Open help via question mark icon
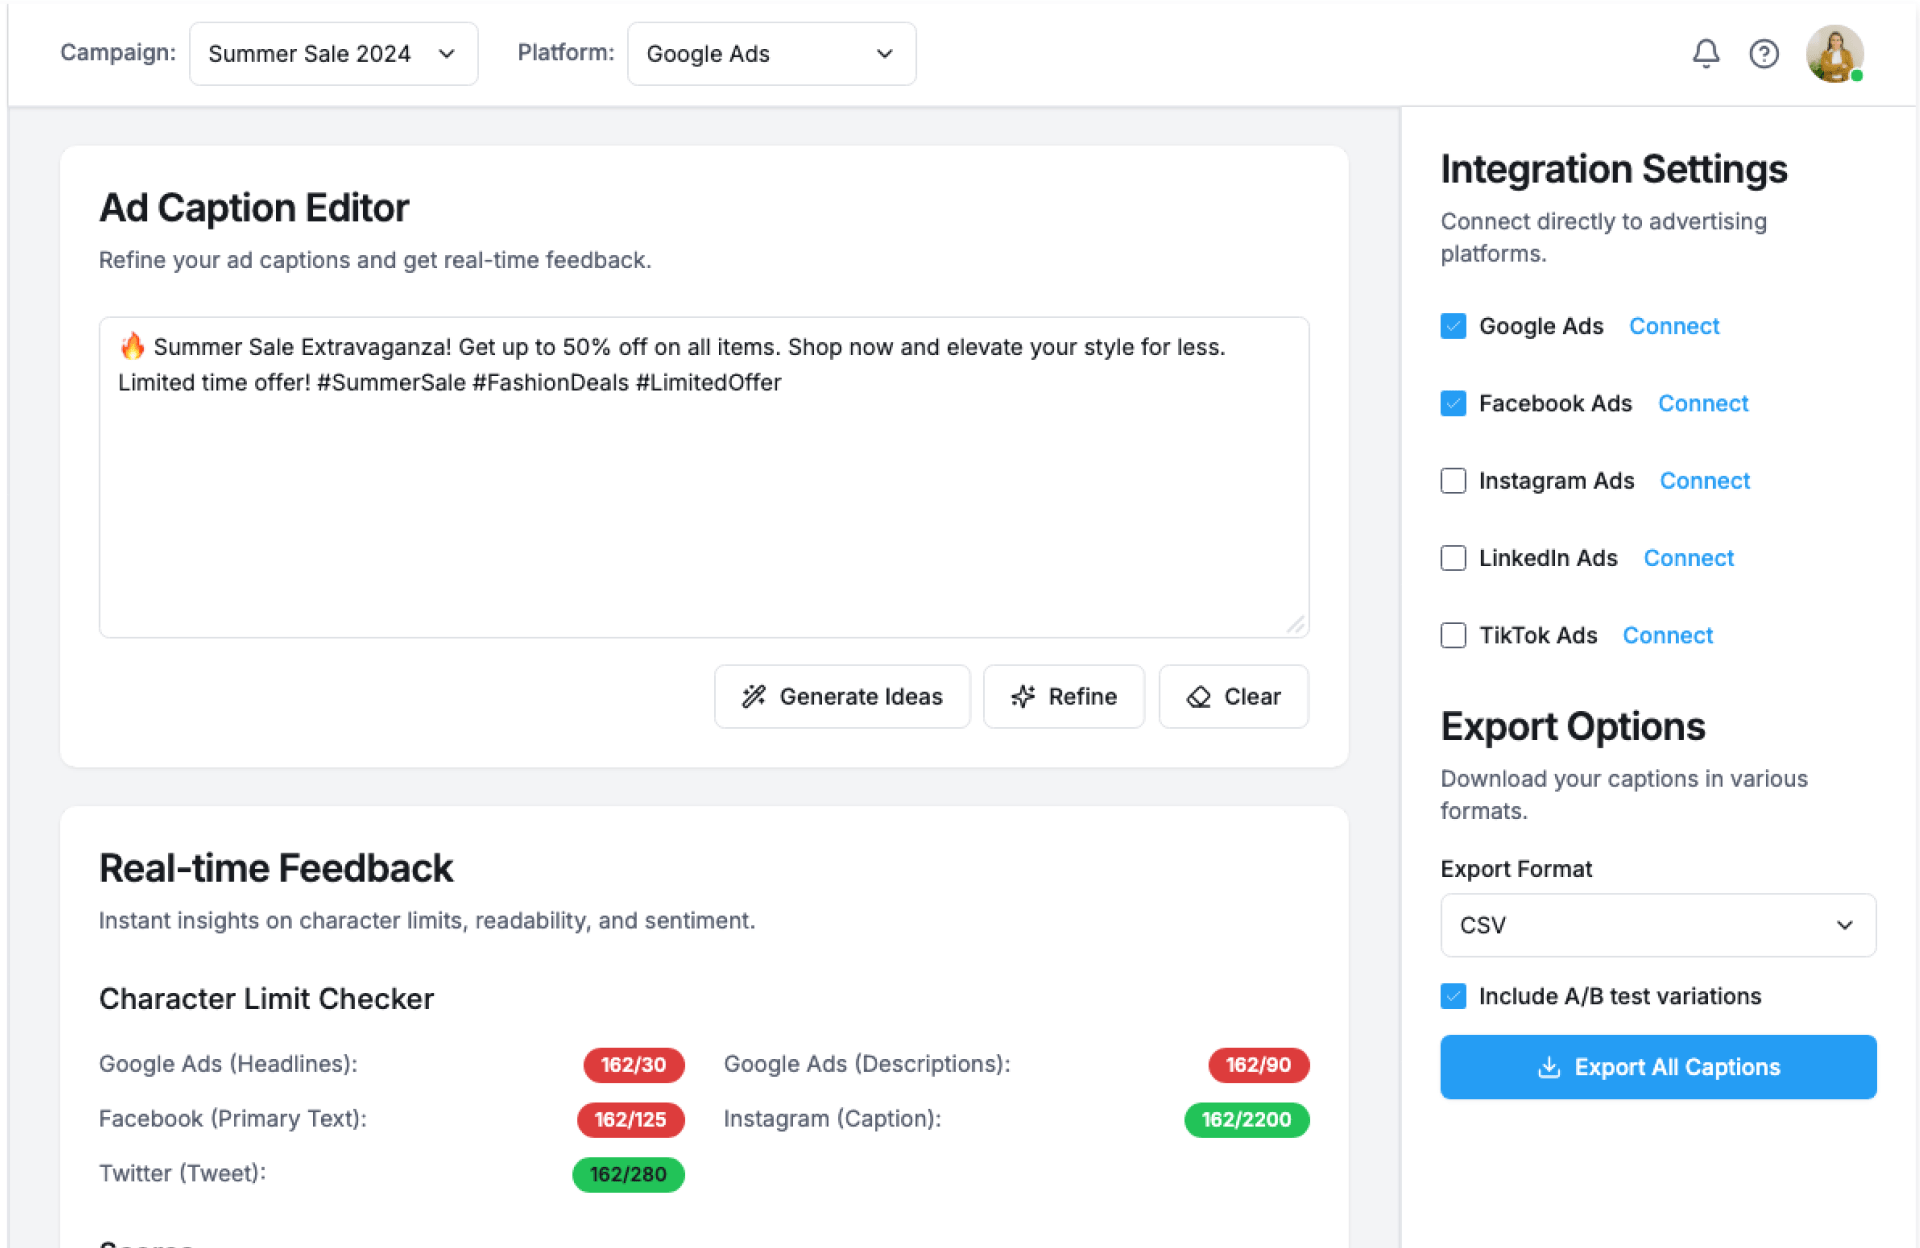 [x=1763, y=53]
